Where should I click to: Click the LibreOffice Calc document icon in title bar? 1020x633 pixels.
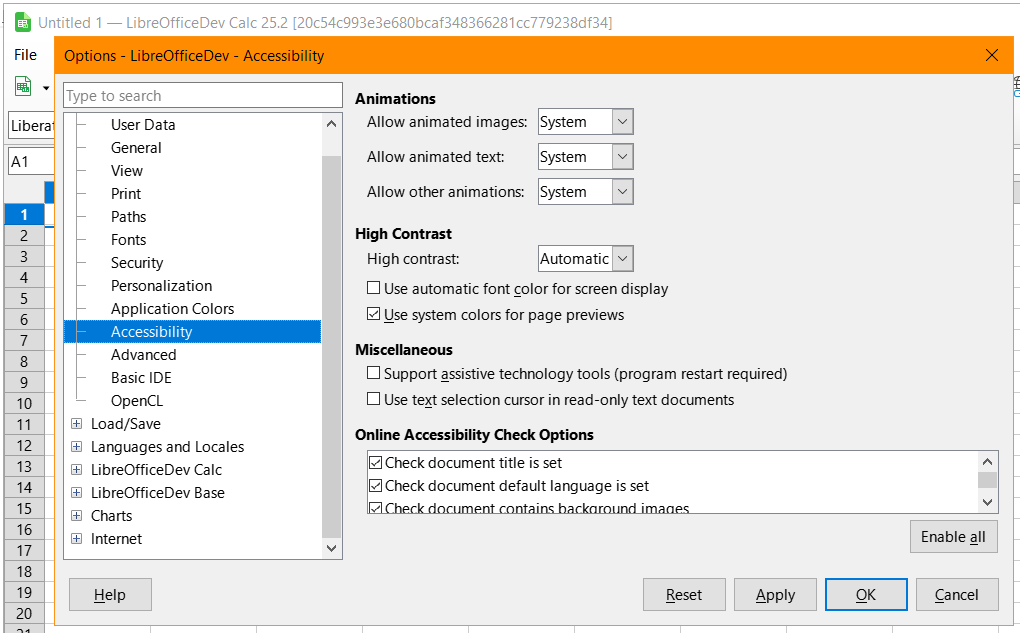pyautogui.click(x=23, y=23)
